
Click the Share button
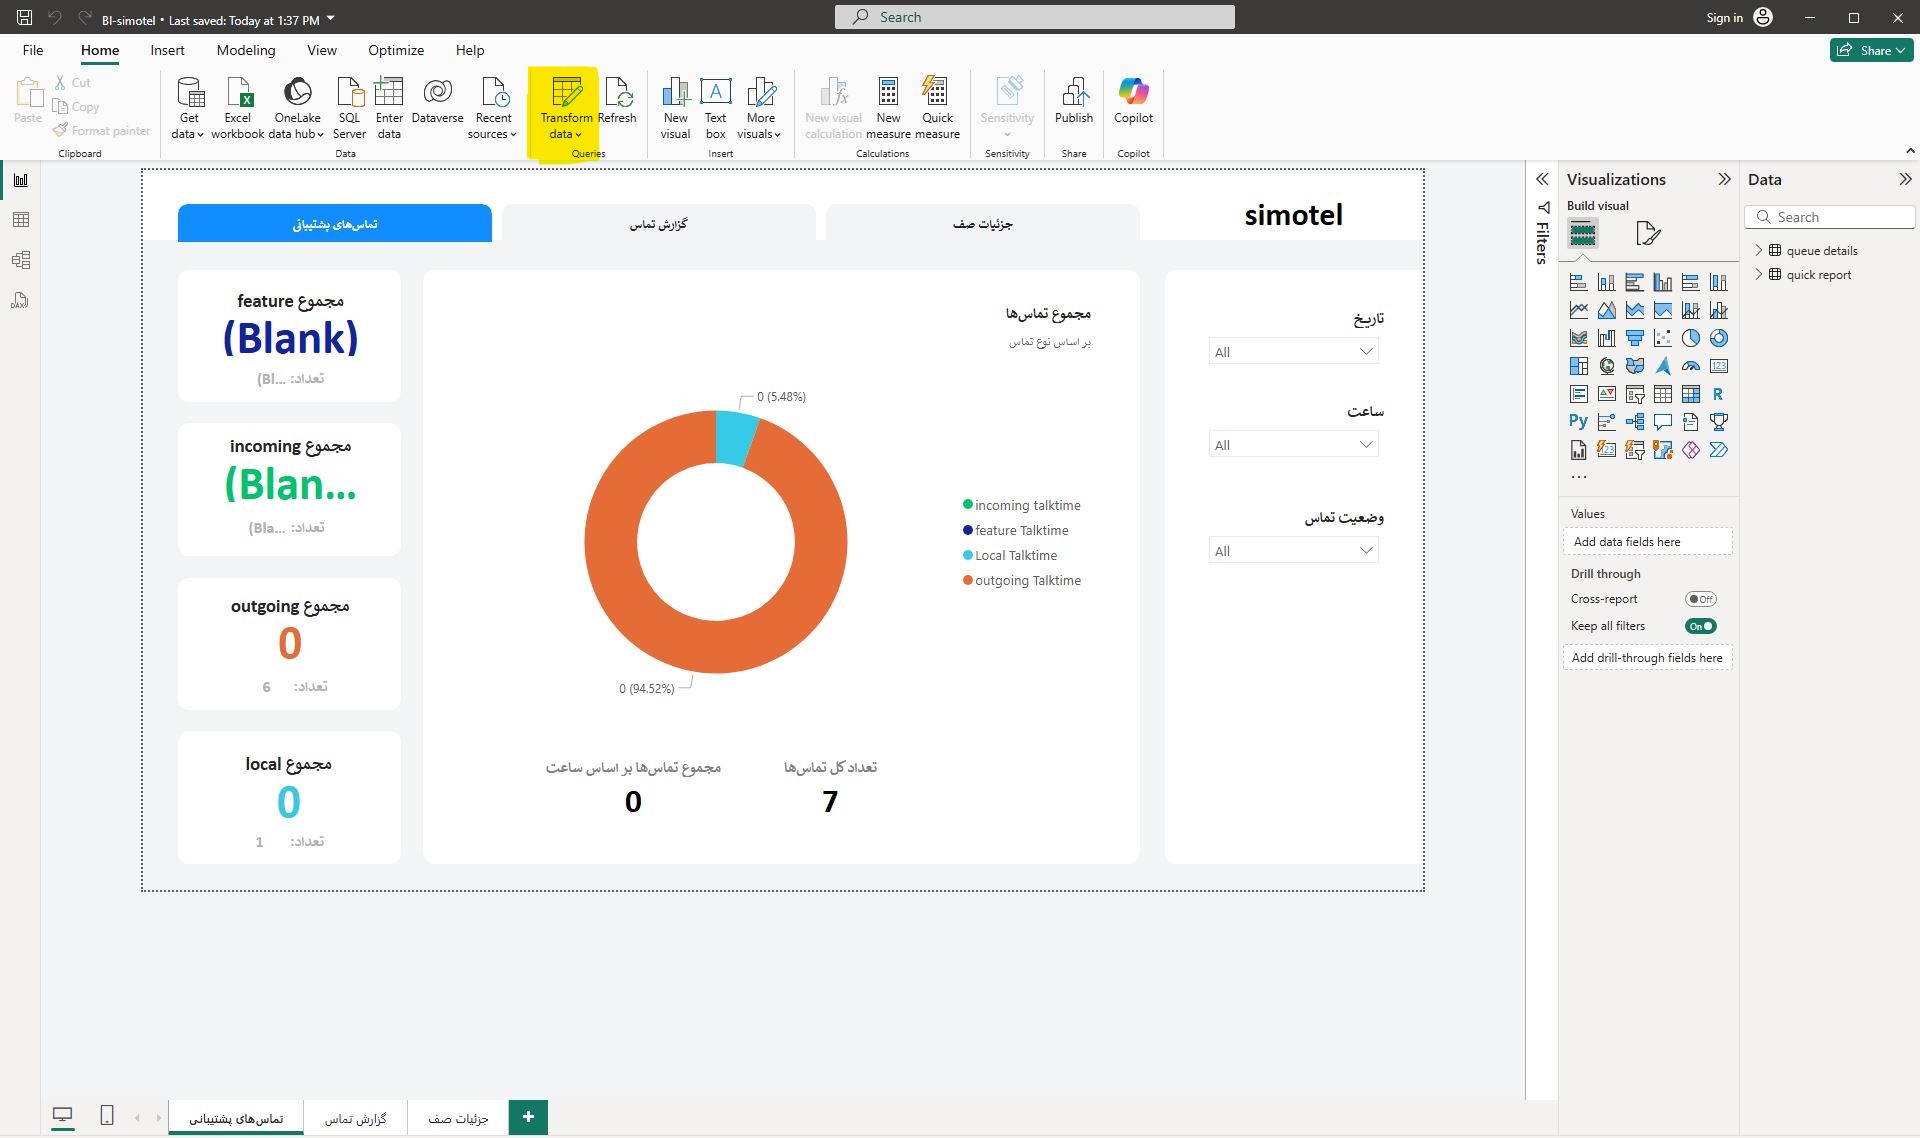(x=1871, y=50)
